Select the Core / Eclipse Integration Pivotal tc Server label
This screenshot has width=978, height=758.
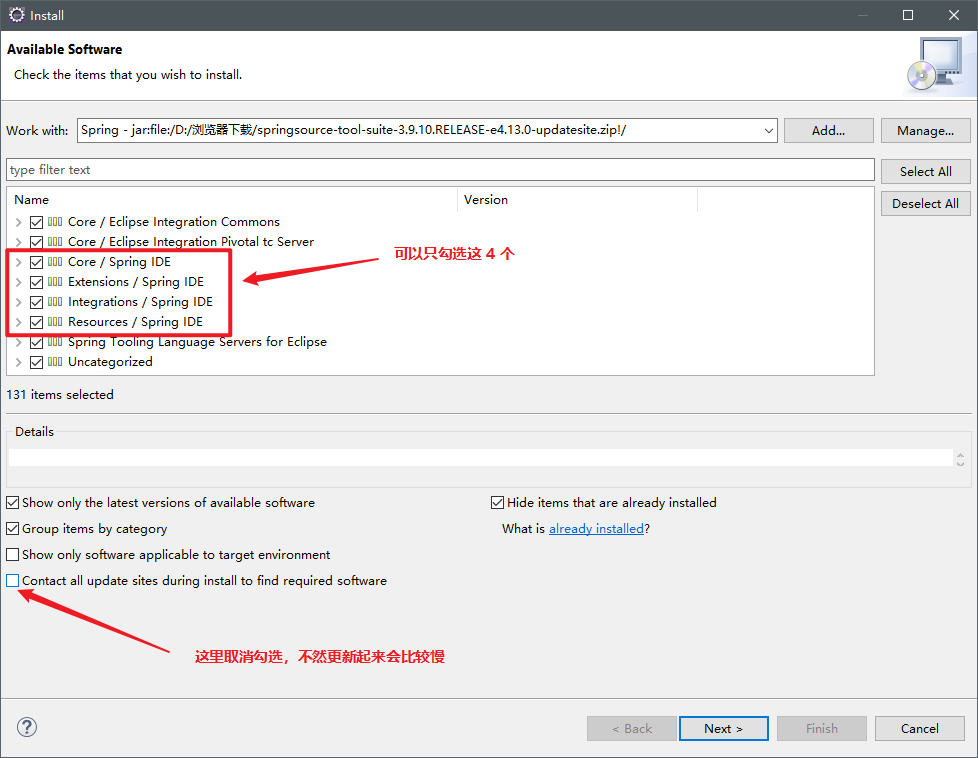pos(191,241)
